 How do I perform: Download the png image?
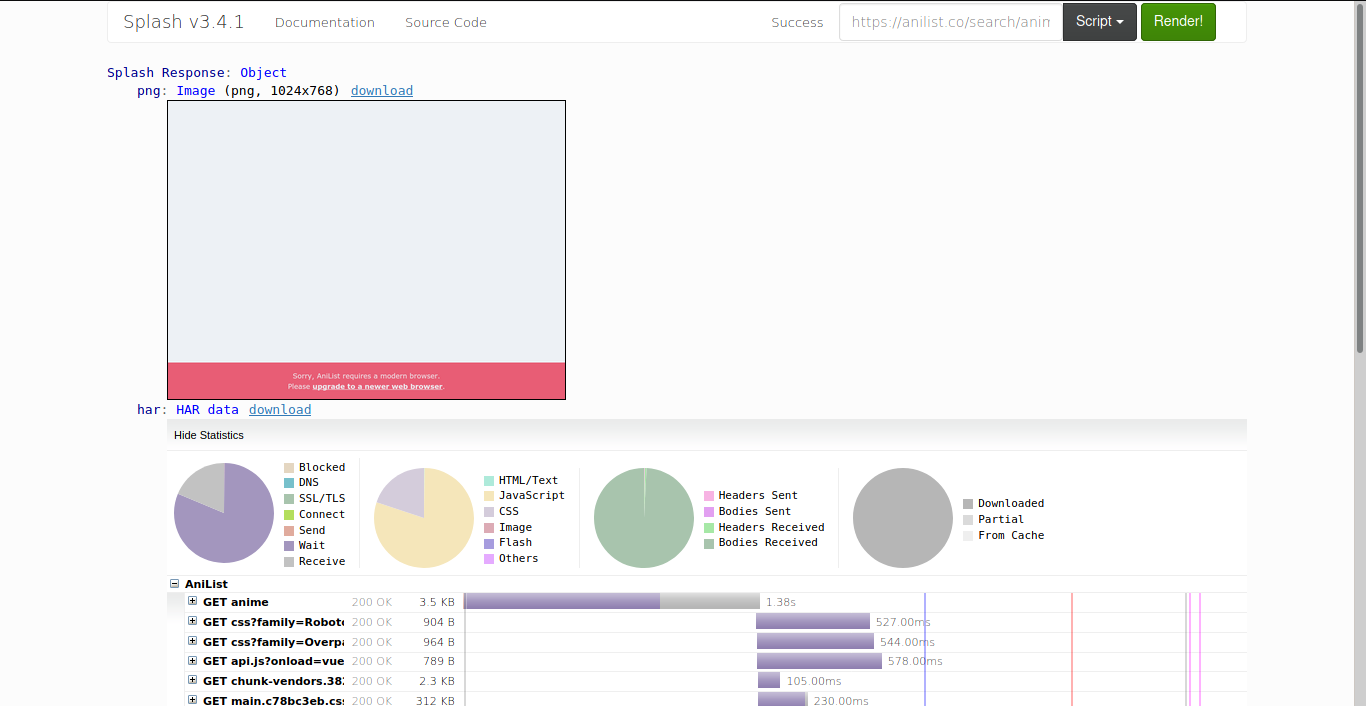pos(382,91)
